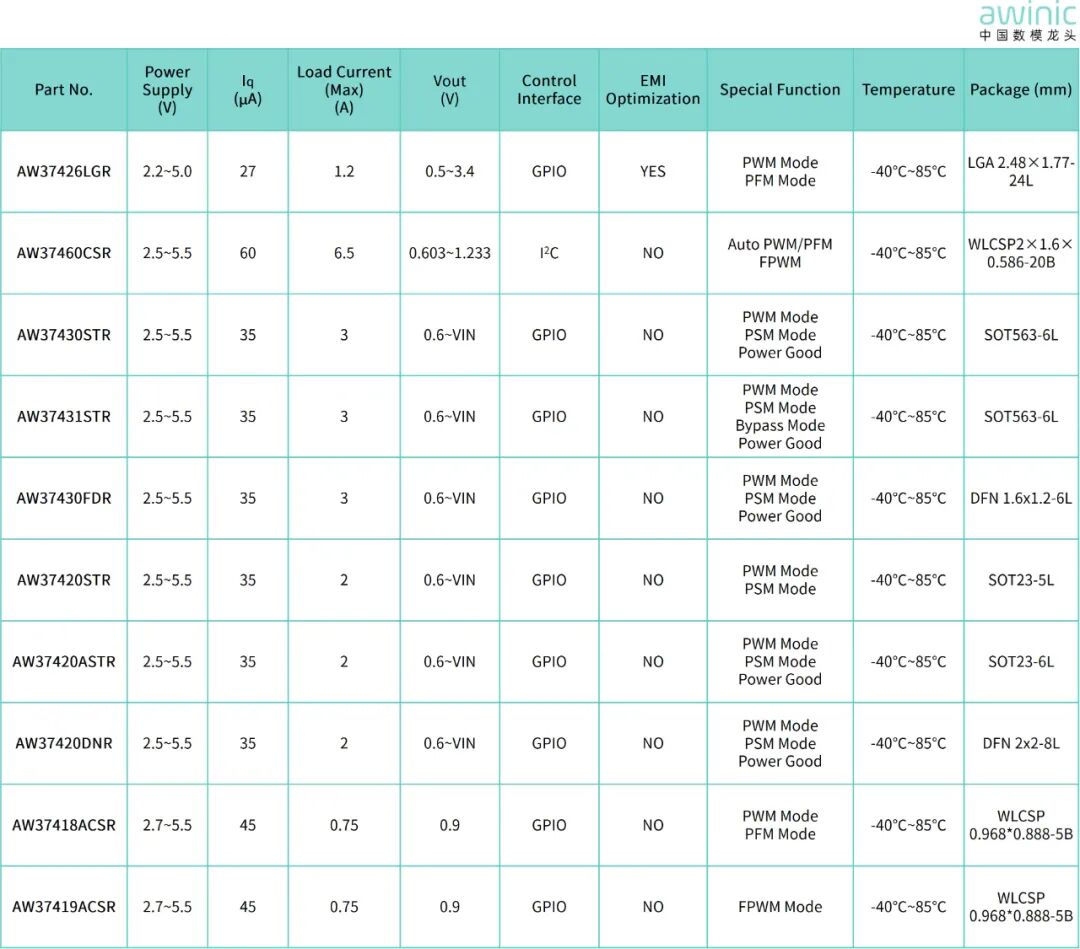Click GPIO interface in AW37426LGR row
Image resolution: width=1080 pixels, height=949 pixels.
[549, 171]
